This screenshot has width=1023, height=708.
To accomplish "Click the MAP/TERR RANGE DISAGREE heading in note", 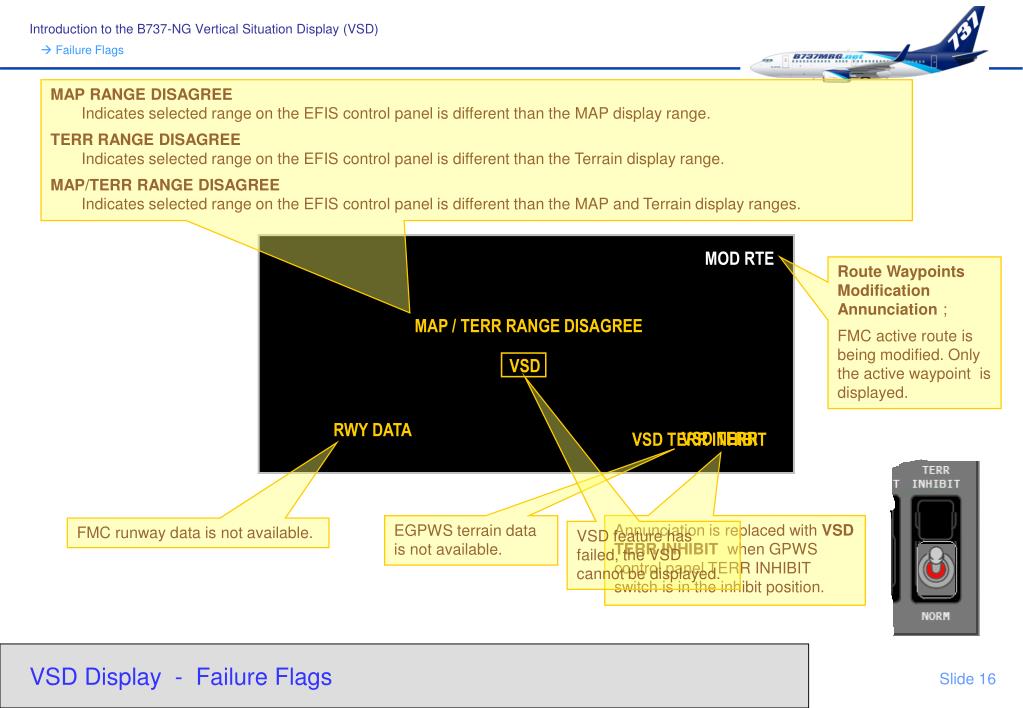I will tap(165, 185).
